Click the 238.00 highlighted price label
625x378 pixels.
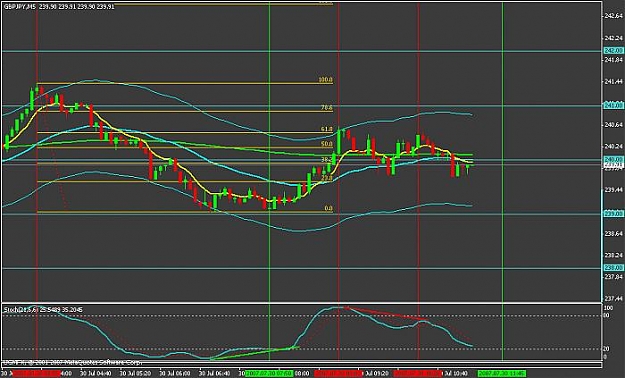click(x=613, y=268)
